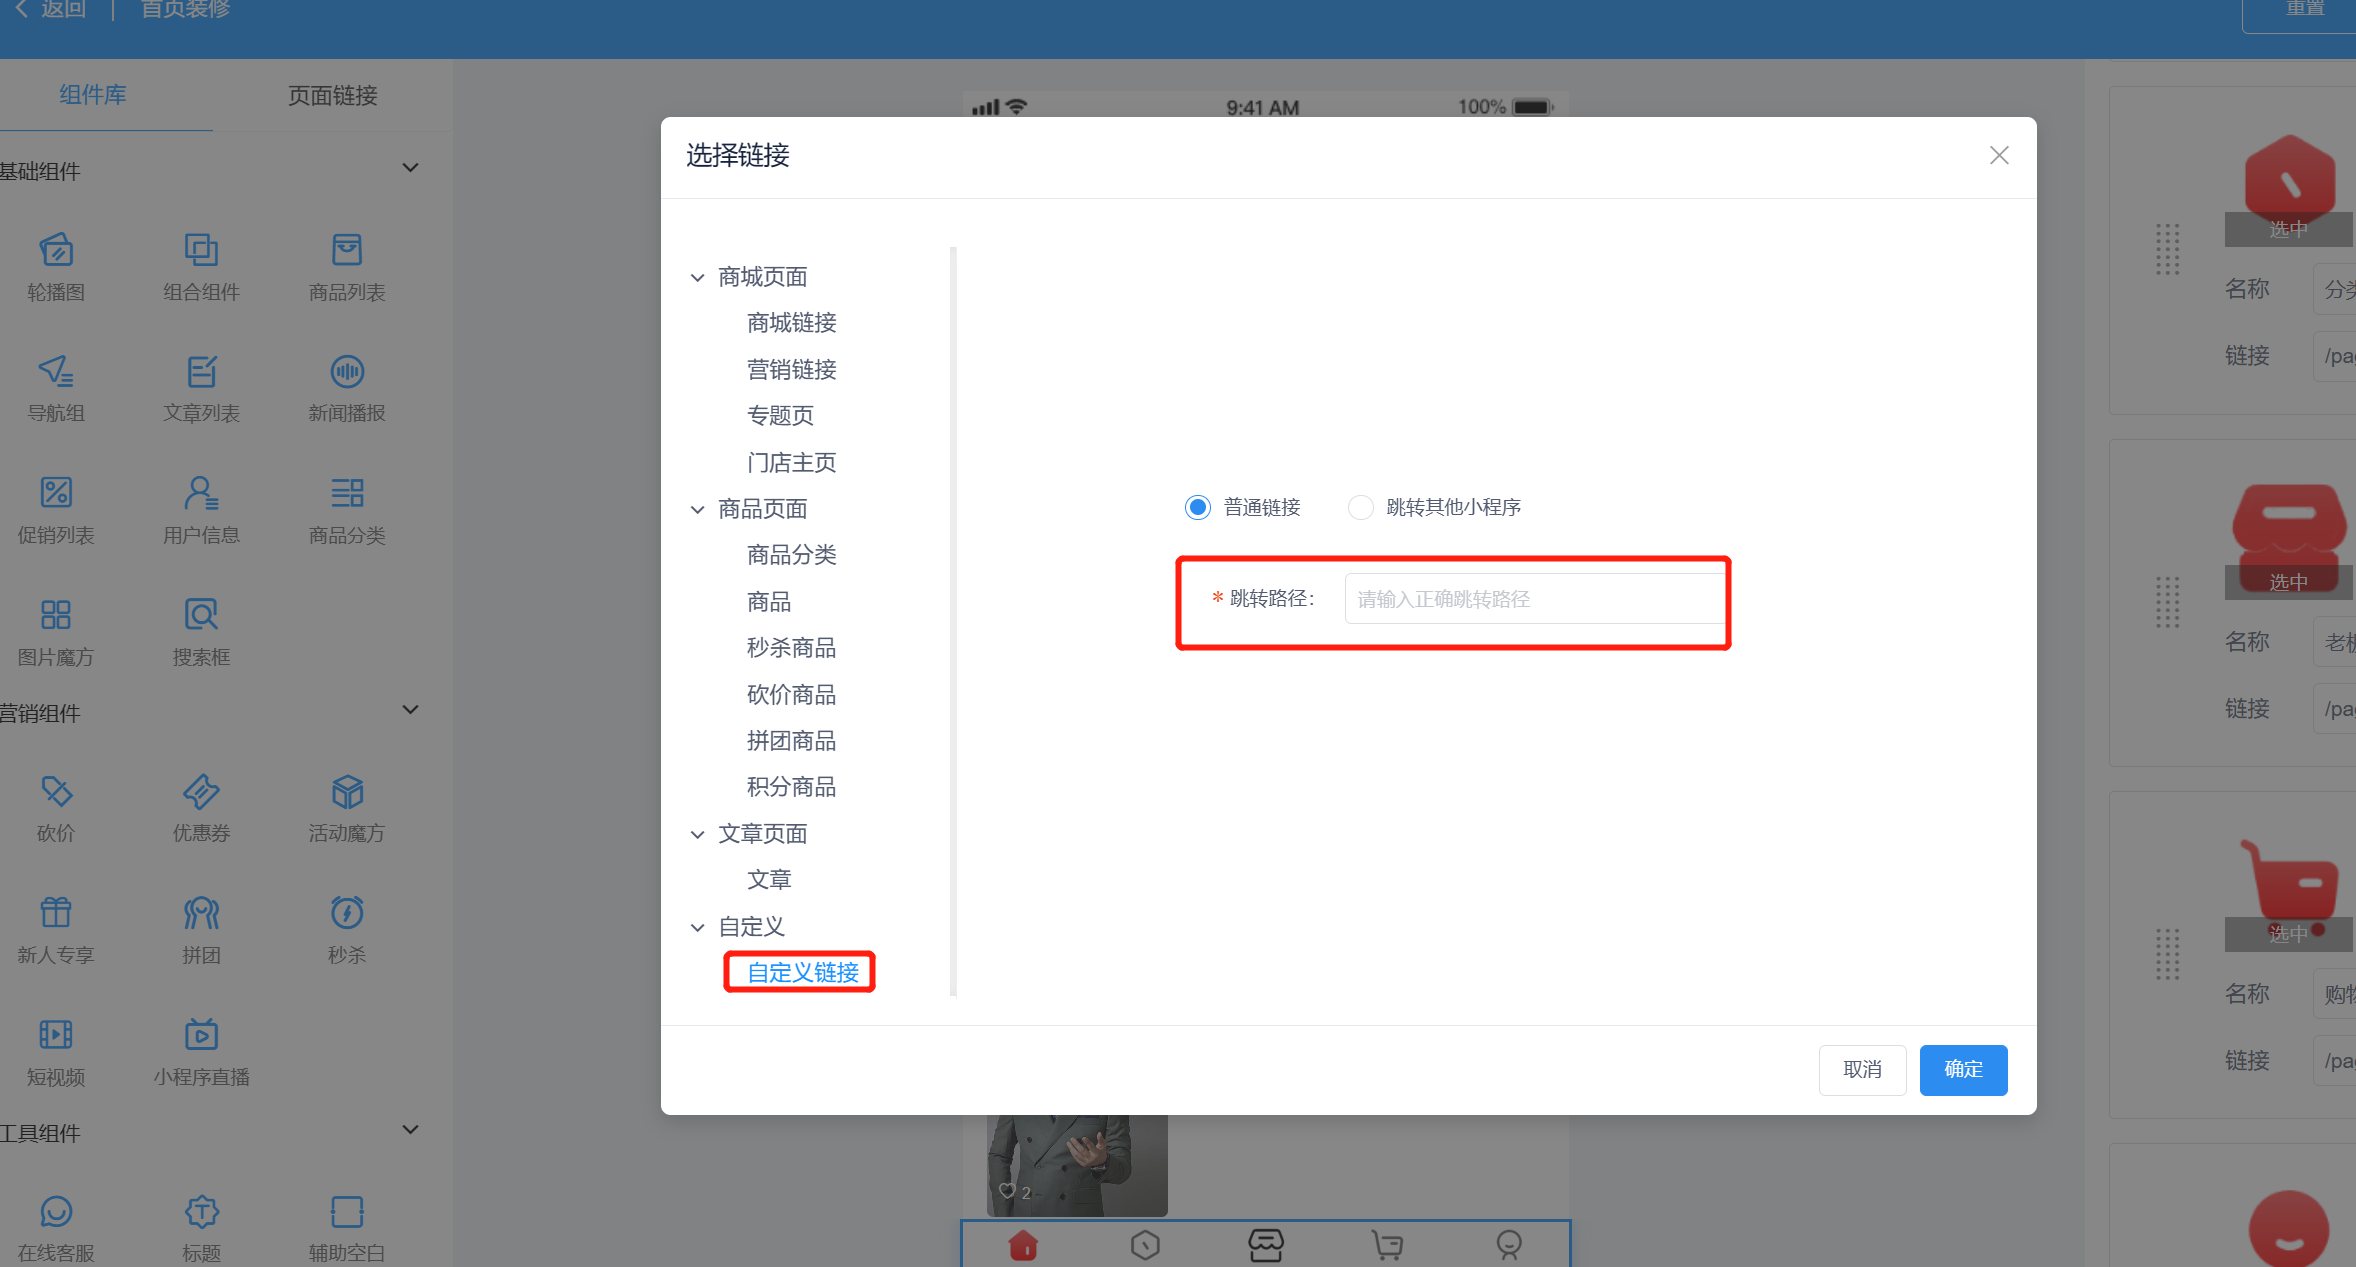The width and height of the screenshot is (2356, 1267).
Task: Choose 商城链接 in the link tree
Action: point(791,323)
